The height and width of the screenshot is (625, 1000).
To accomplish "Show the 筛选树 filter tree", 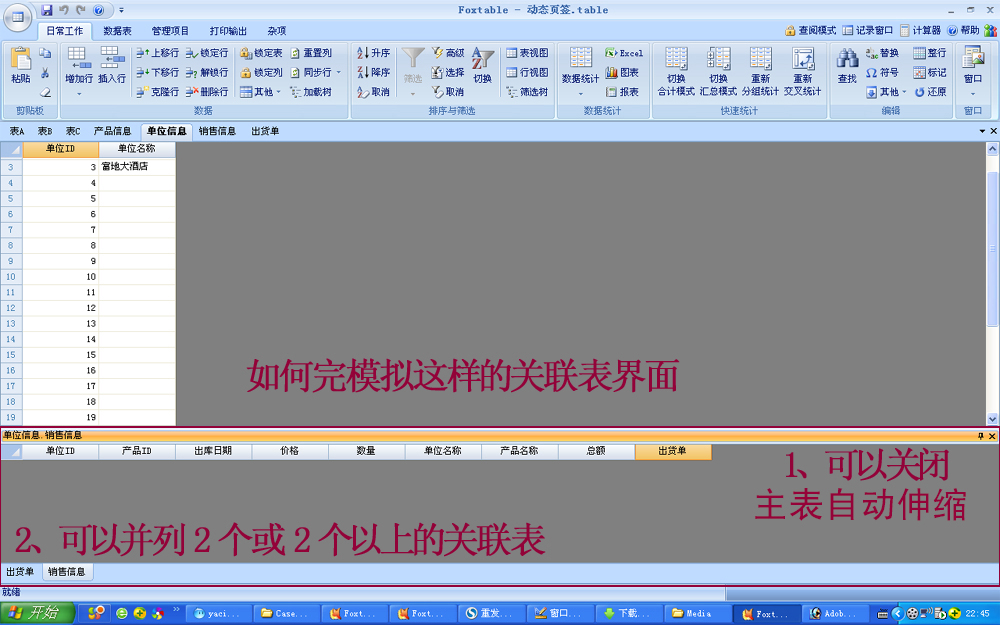I will click(527, 92).
